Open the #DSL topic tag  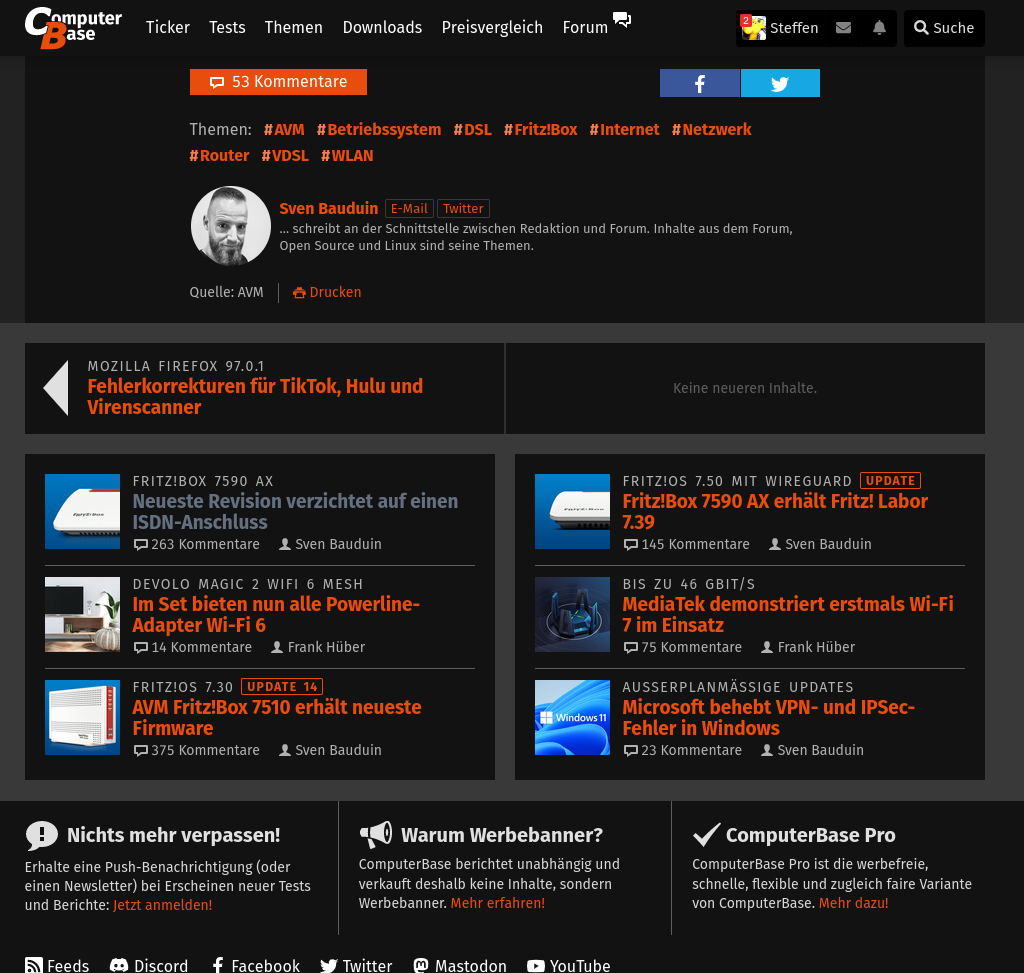click(472, 129)
